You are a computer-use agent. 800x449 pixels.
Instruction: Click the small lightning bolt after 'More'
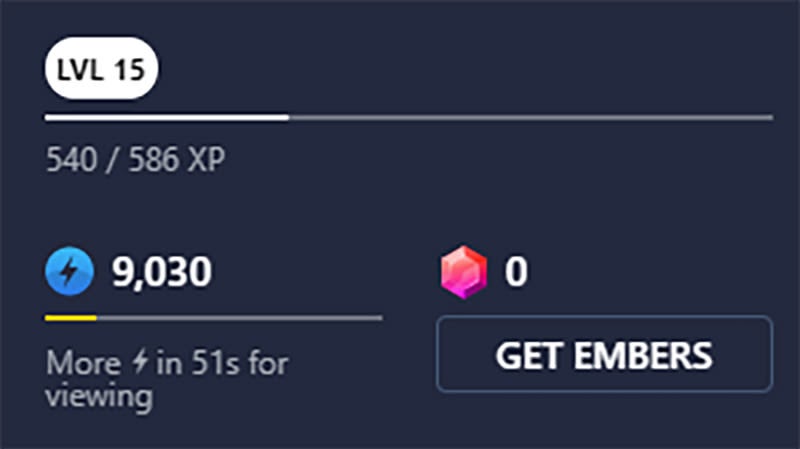139,362
